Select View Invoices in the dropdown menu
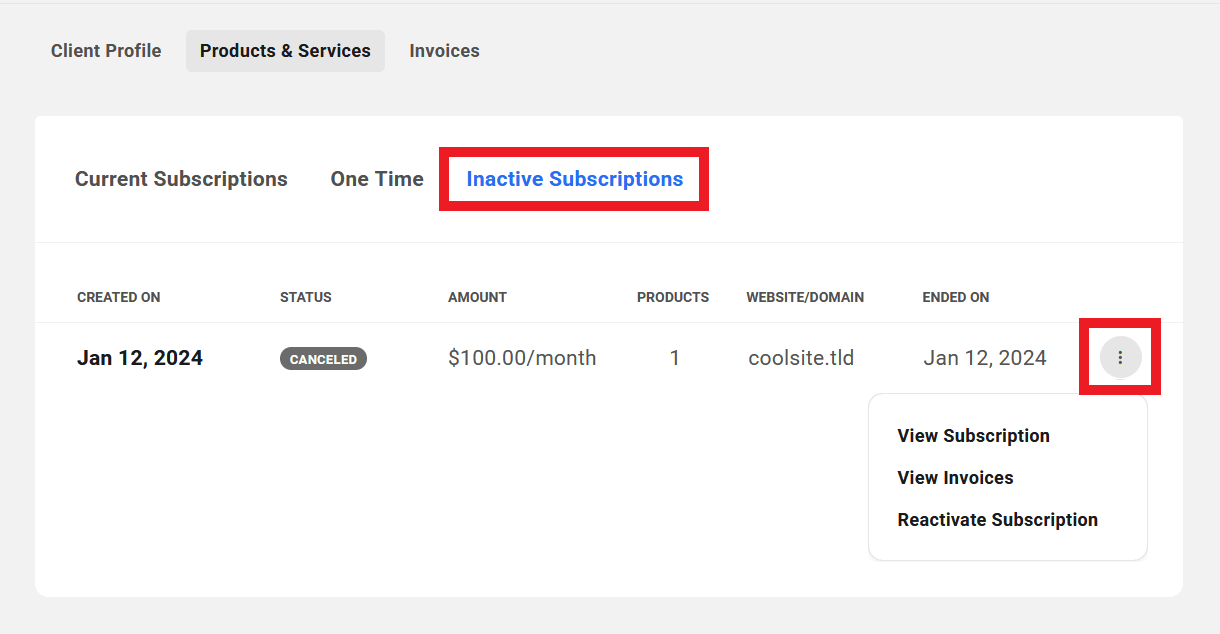Viewport: 1220px width, 634px height. coord(955,477)
